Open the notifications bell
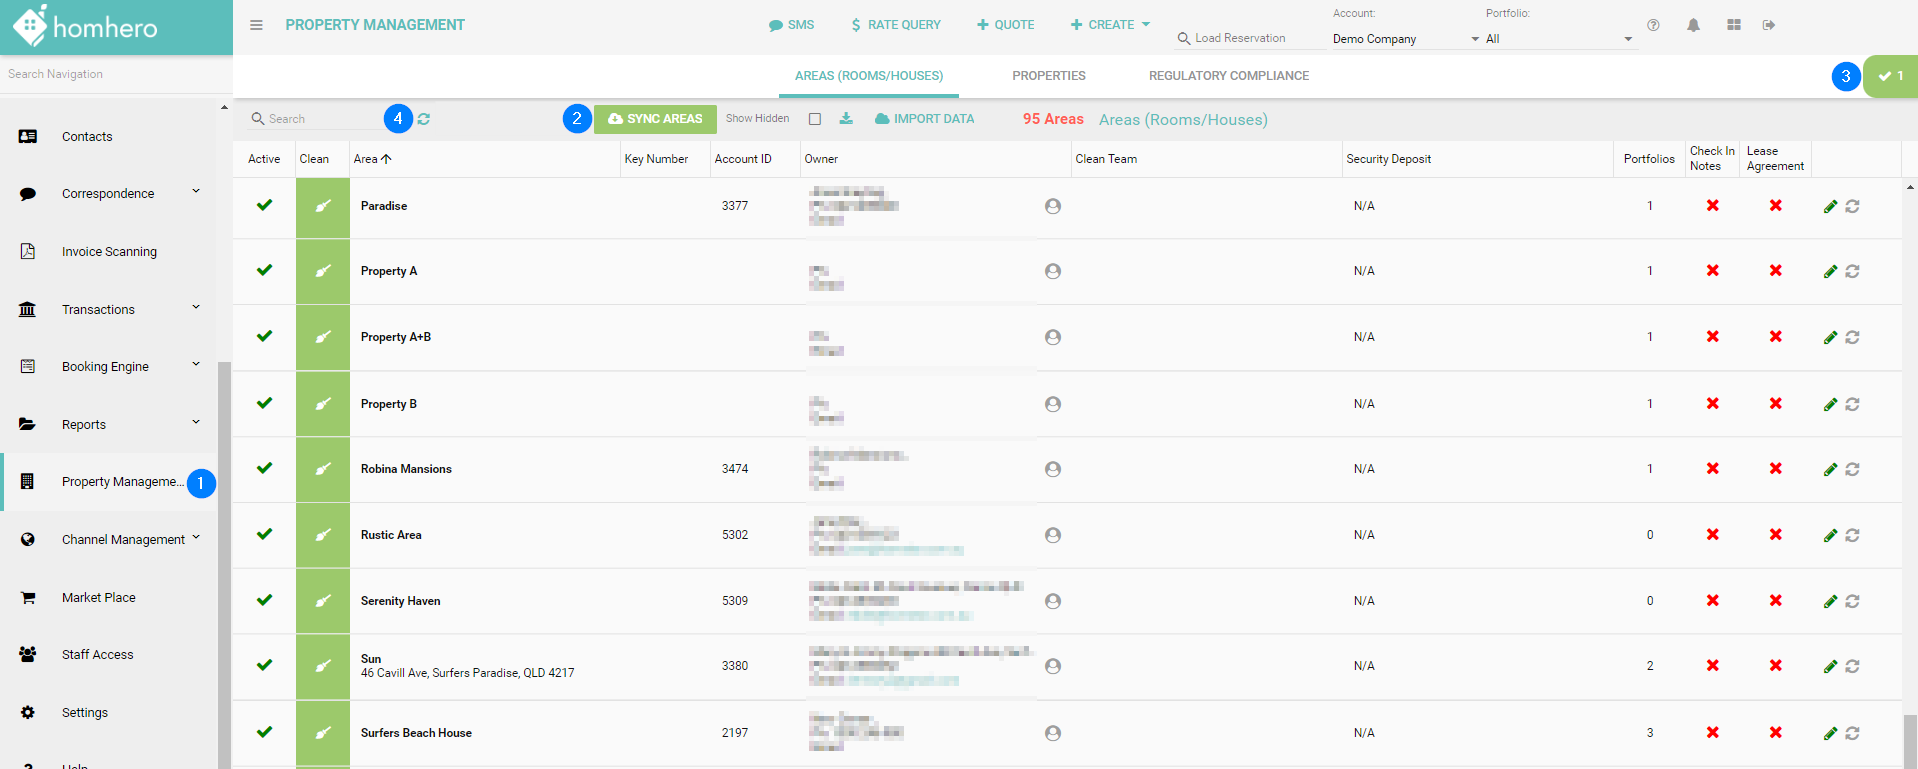This screenshot has height=769, width=1918. 1693,25
